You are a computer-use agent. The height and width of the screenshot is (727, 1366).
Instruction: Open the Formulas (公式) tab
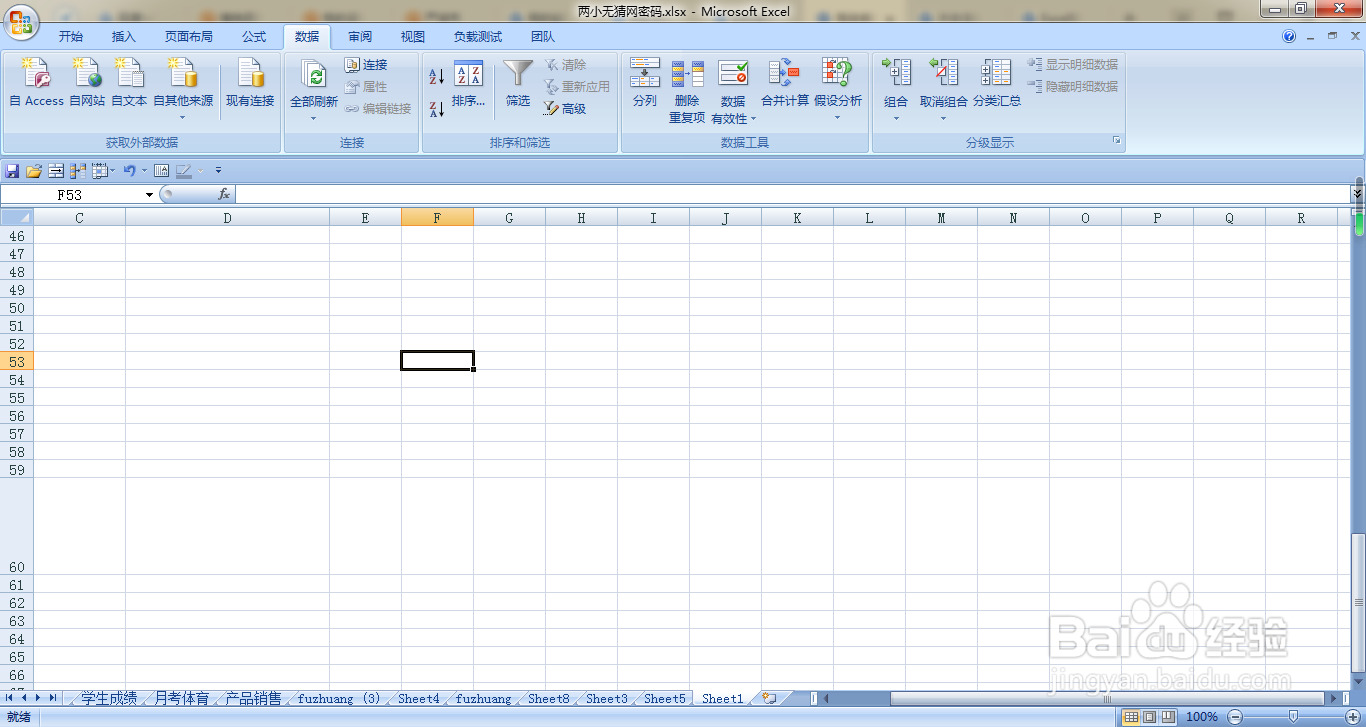point(254,37)
